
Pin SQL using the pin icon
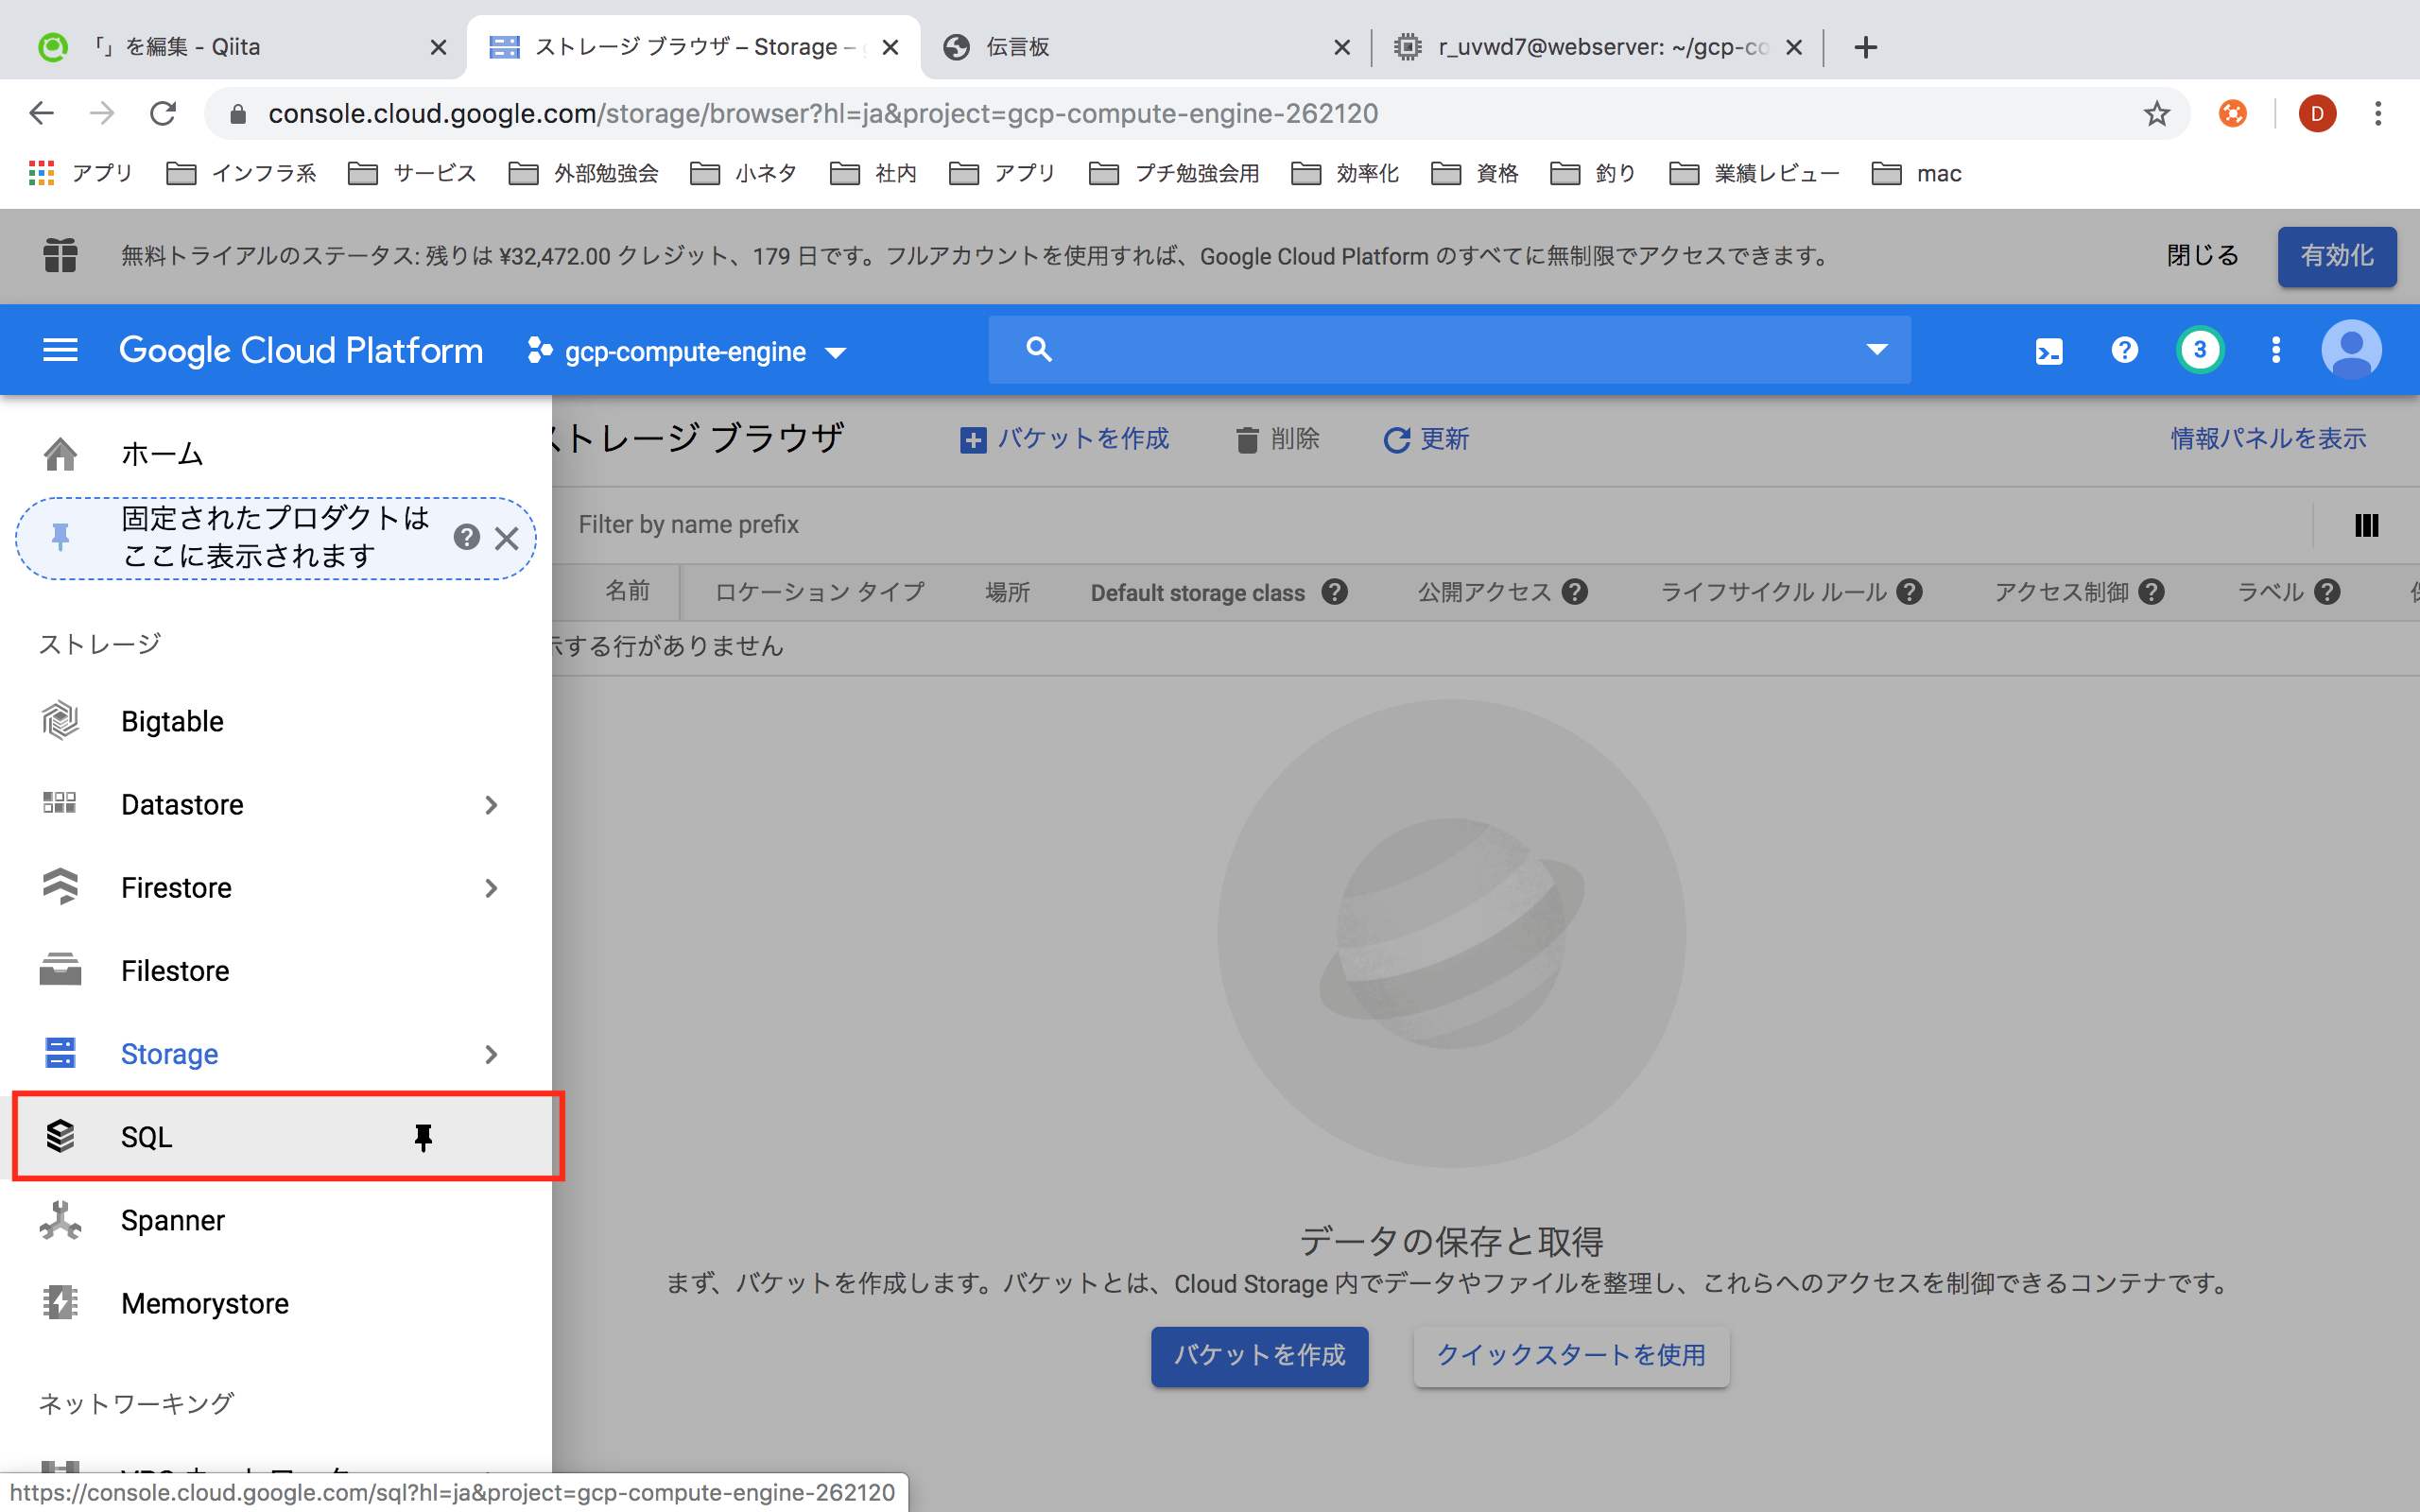(x=423, y=1137)
